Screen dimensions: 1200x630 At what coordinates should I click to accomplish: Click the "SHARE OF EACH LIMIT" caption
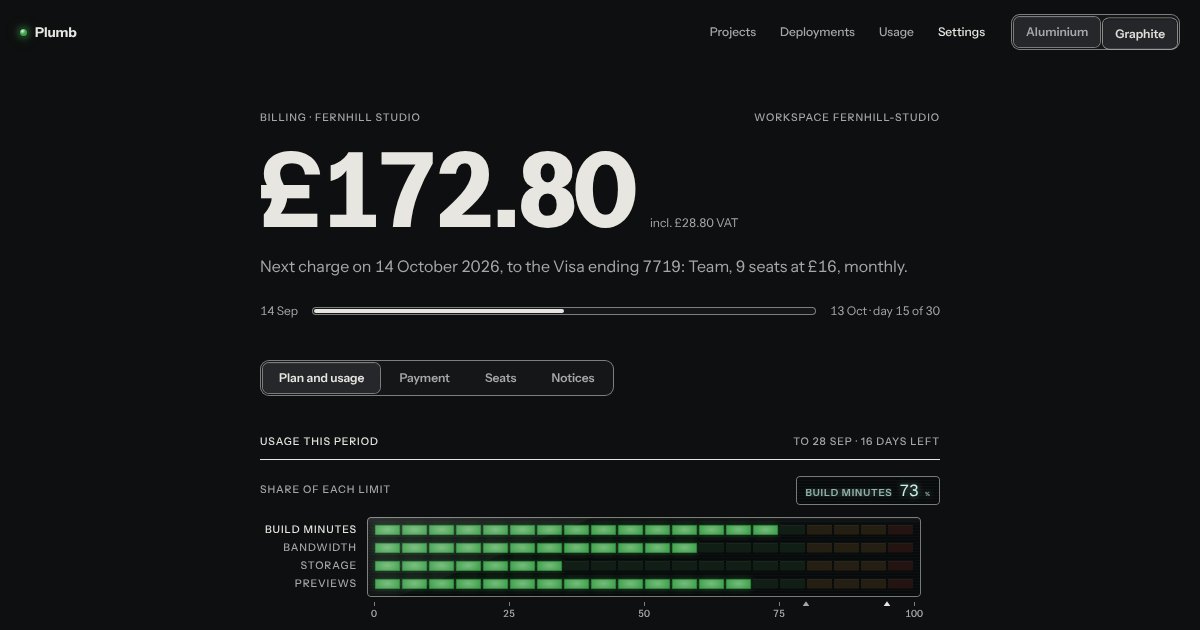pyautogui.click(x=325, y=489)
